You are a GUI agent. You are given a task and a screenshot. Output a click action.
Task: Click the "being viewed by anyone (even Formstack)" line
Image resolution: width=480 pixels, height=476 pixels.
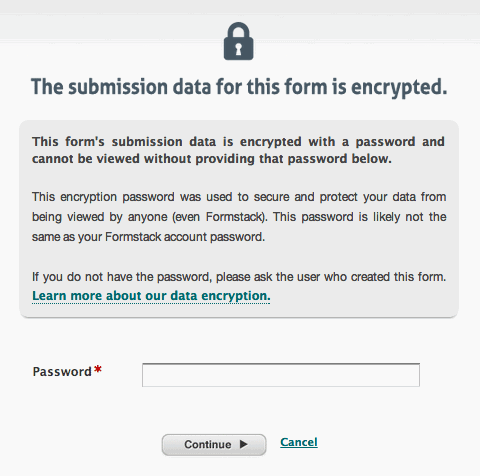click(x=239, y=217)
